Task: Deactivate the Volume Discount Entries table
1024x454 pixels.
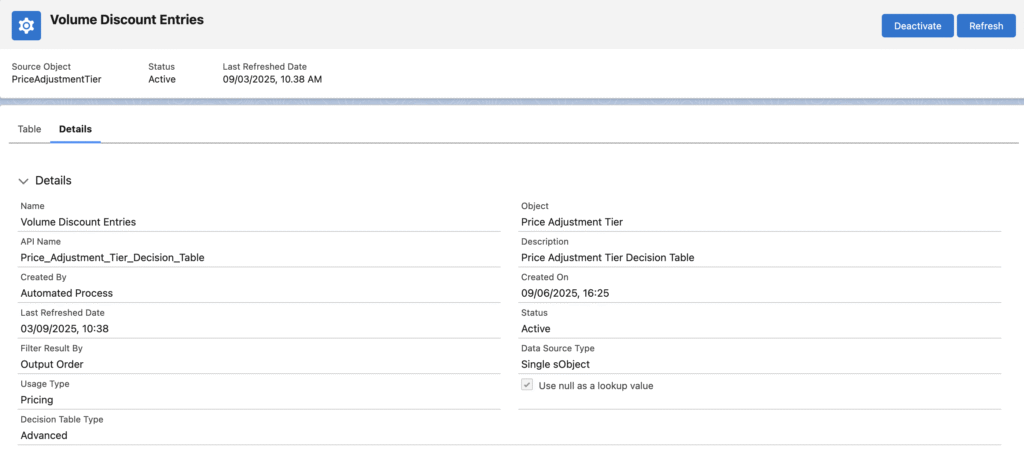Action: coord(916,26)
